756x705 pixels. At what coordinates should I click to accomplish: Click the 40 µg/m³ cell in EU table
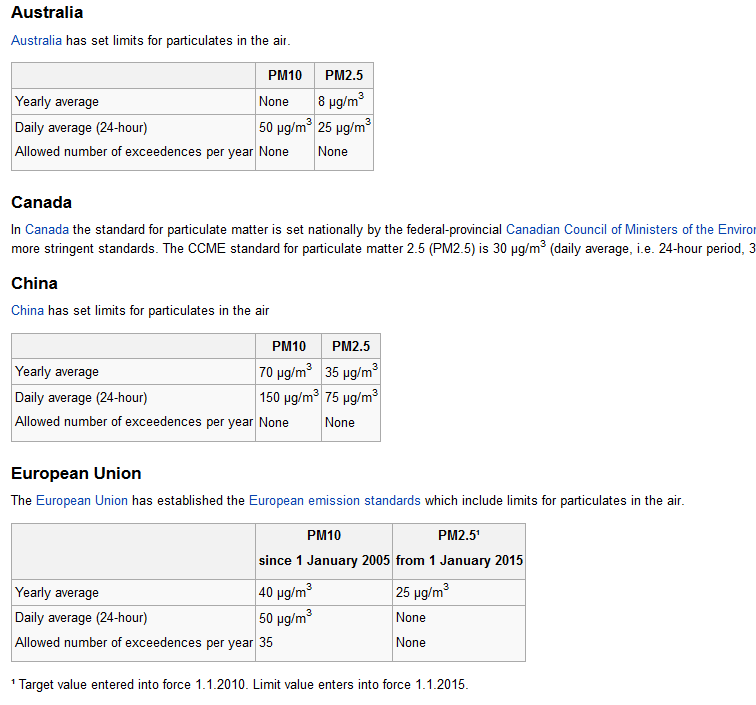click(x=285, y=592)
